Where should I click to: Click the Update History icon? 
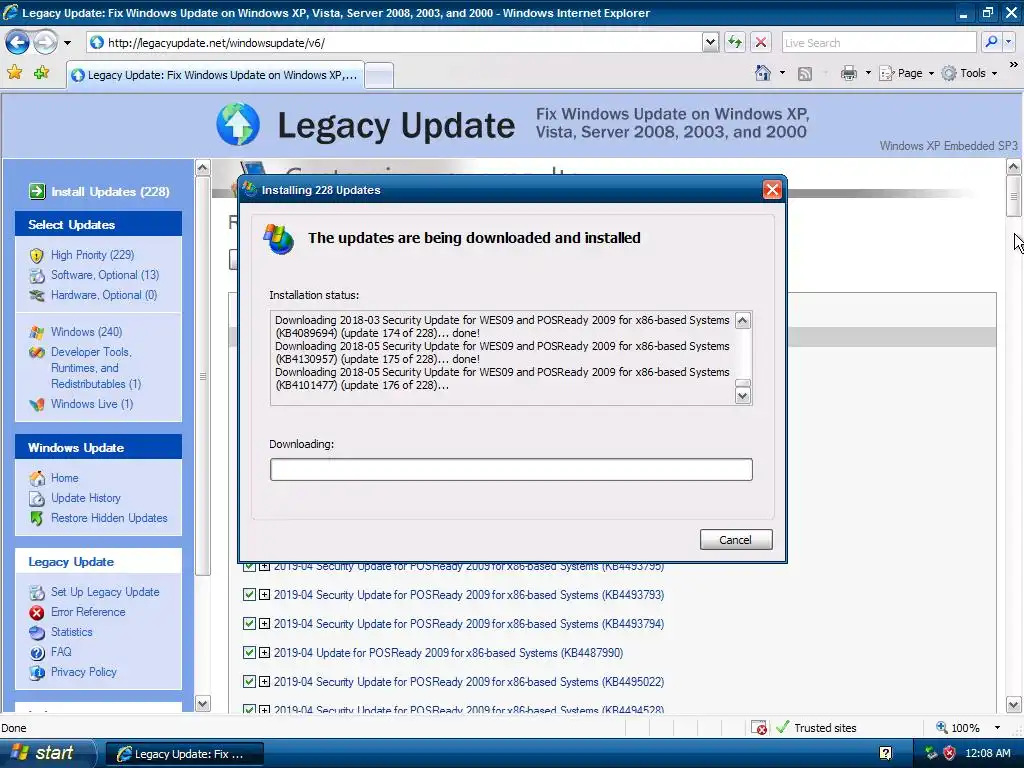click(37, 498)
